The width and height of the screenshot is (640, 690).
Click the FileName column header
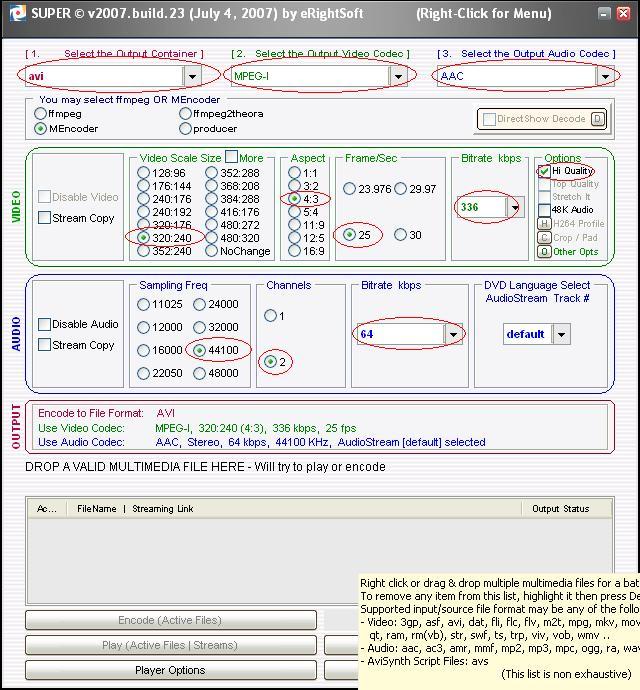point(97,509)
